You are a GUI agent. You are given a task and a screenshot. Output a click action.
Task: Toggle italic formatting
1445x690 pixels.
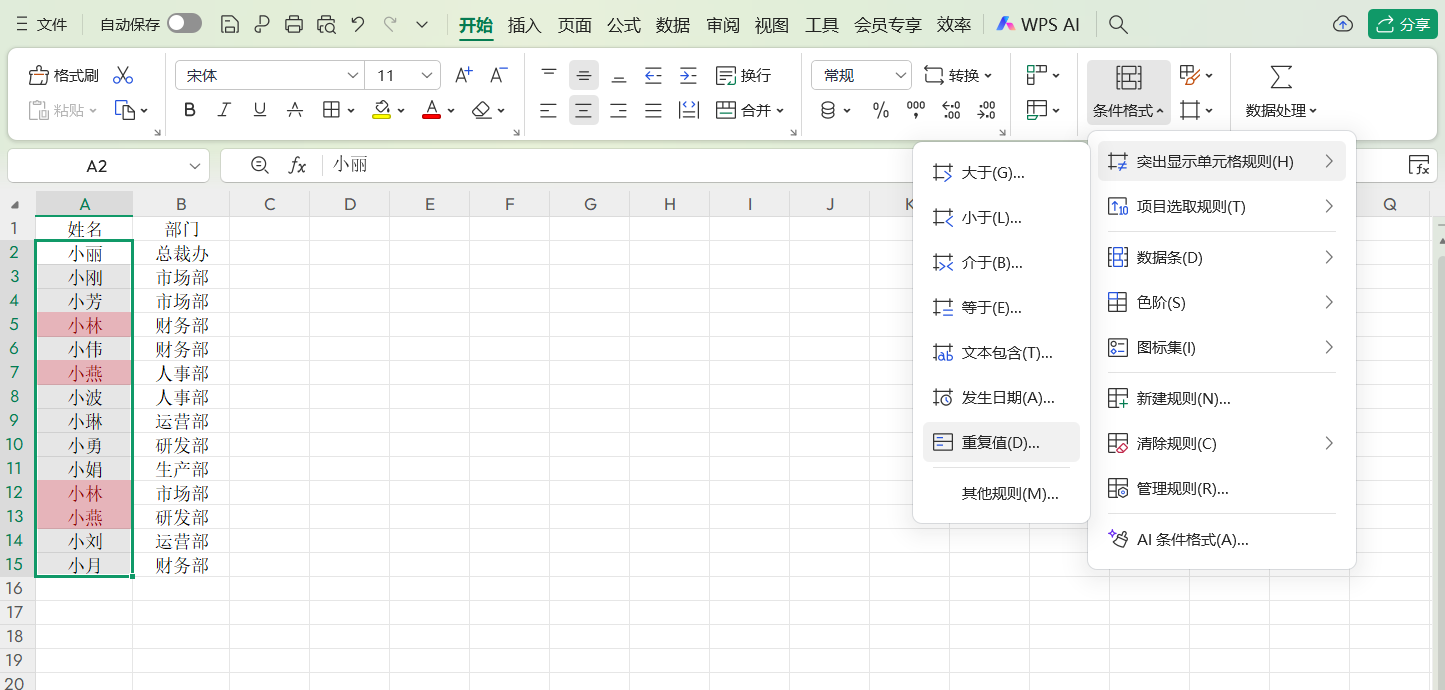(224, 110)
